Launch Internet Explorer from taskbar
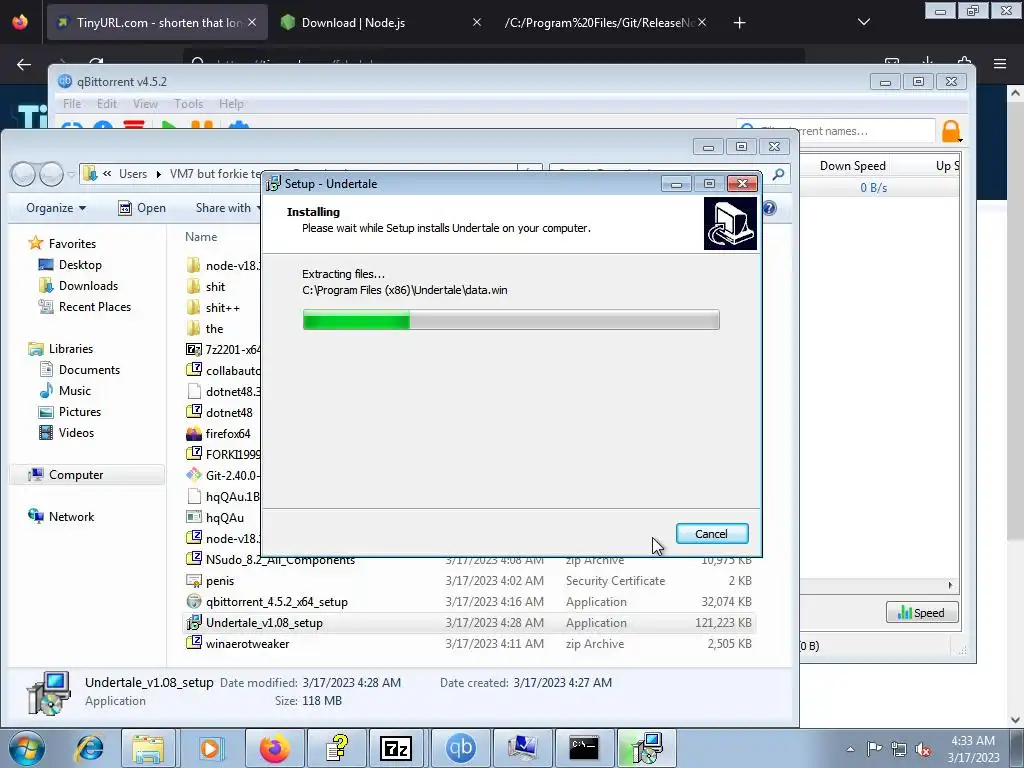This screenshot has height=768, width=1024. 89,748
